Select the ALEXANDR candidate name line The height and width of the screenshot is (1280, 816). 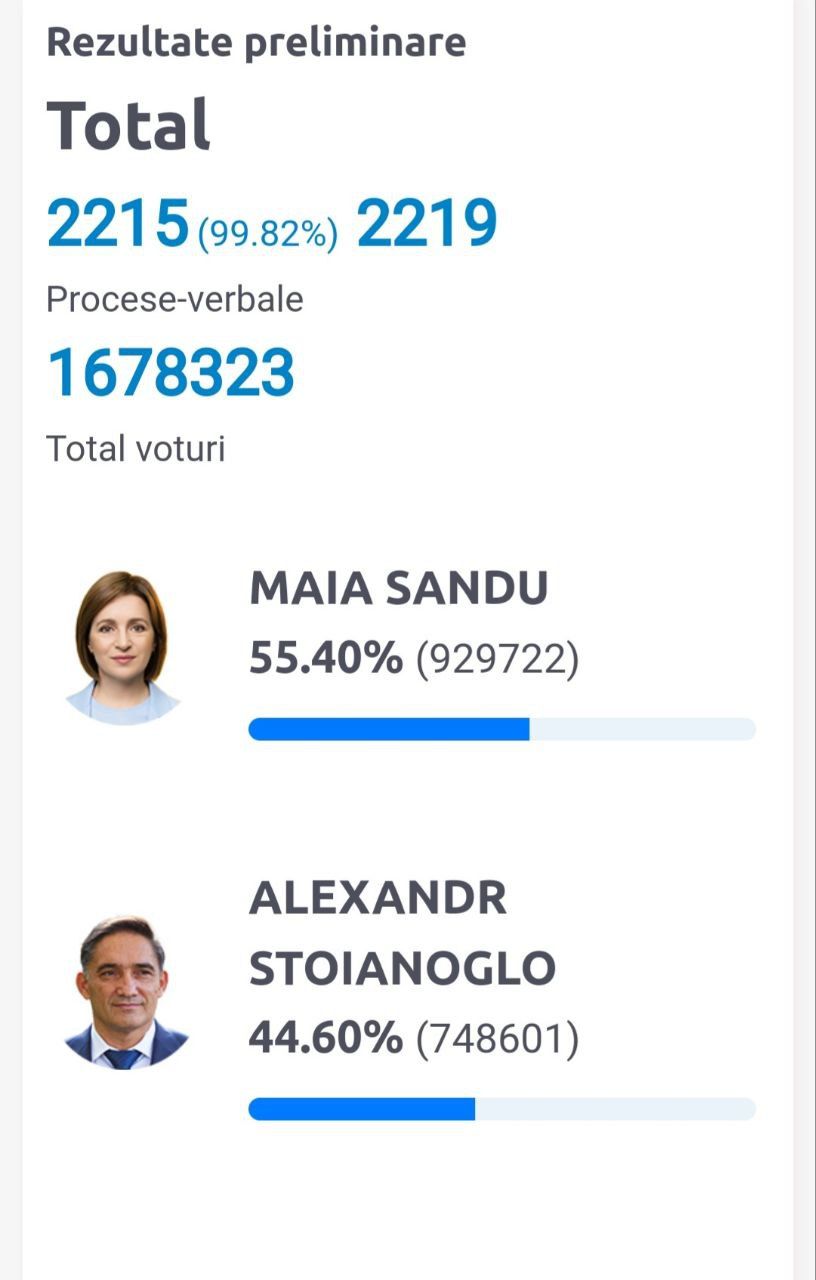[378, 898]
